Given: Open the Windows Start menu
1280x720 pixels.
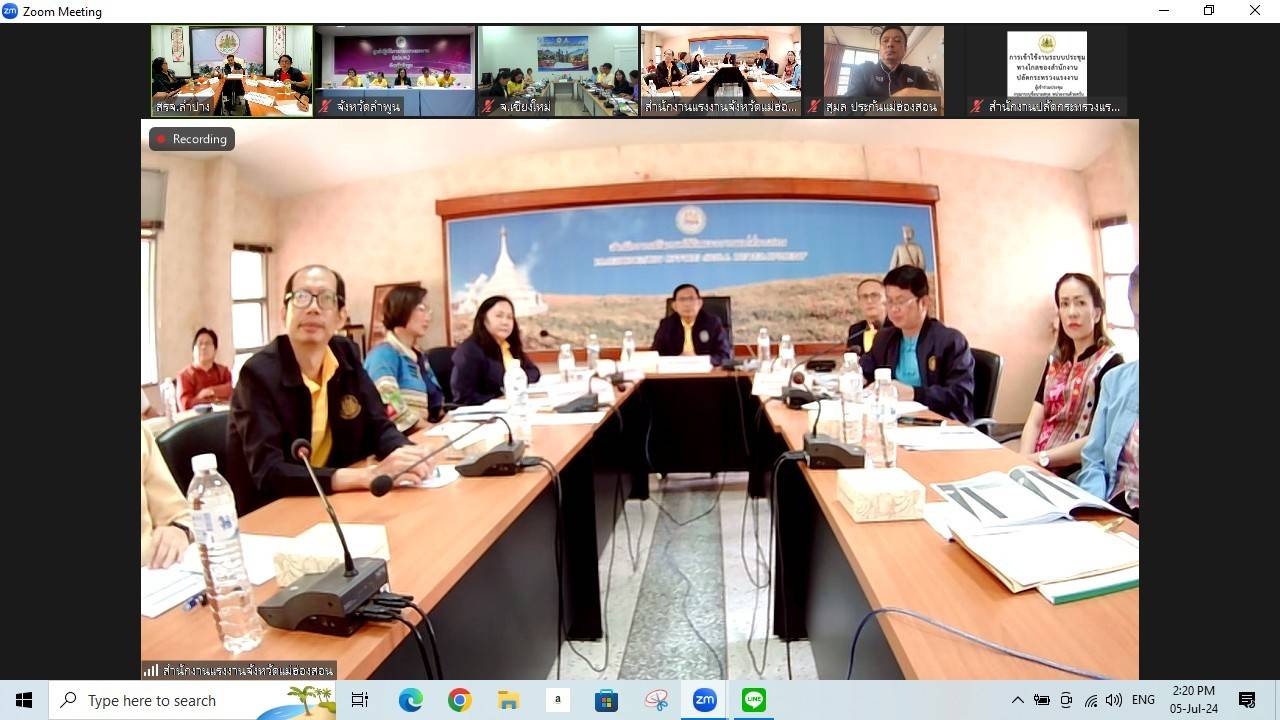Looking at the screenshot, I should click(x=24, y=700).
